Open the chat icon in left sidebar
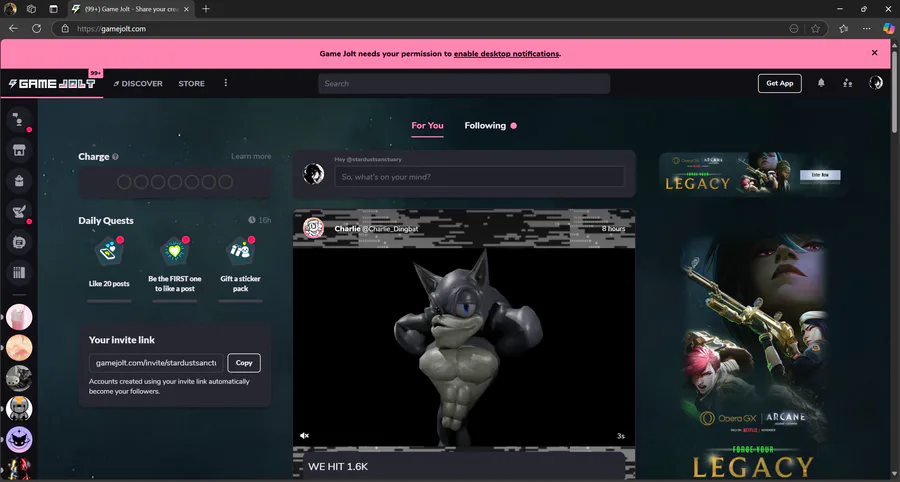The image size is (900, 482). 18,119
